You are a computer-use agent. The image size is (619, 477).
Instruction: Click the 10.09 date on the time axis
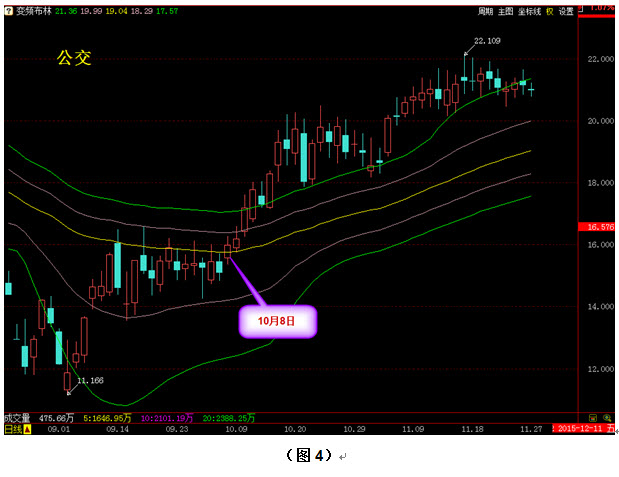tap(236, 429)
